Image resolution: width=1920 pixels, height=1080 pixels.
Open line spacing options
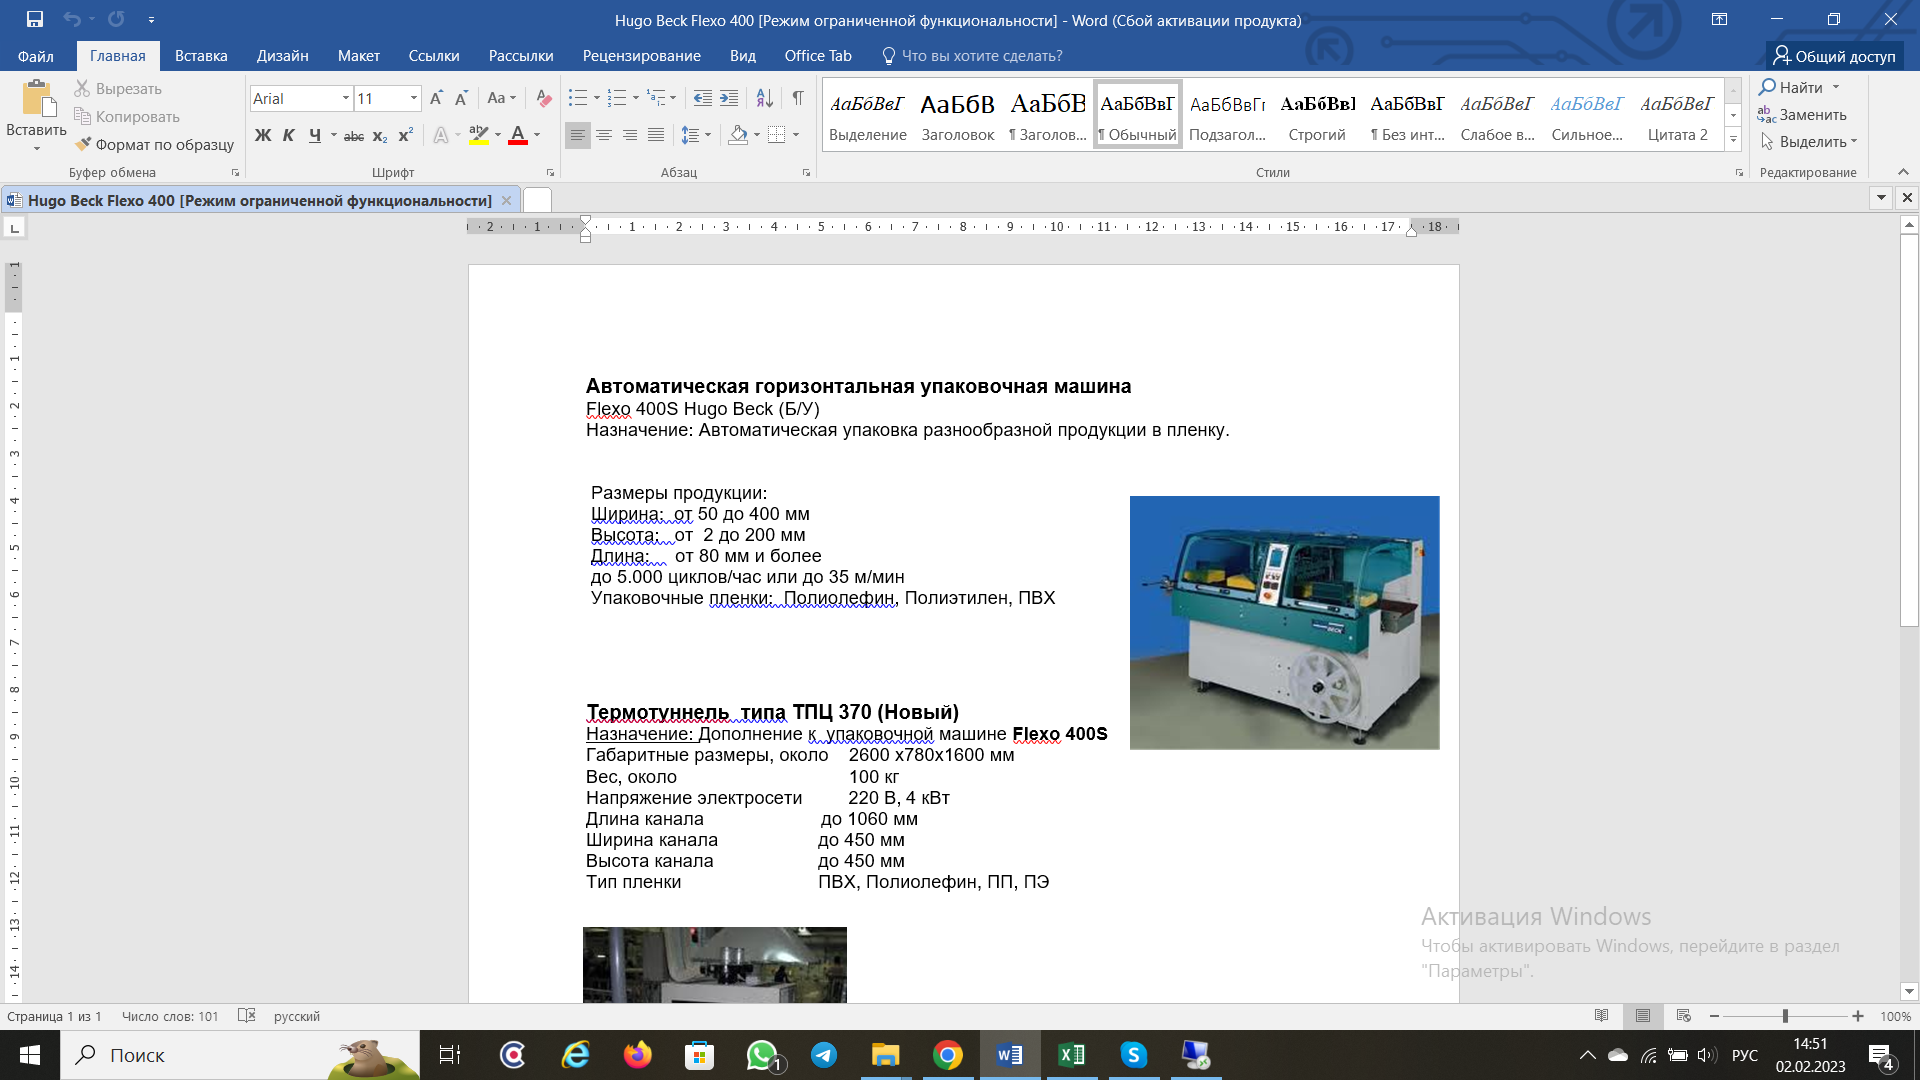tap(696, 135)
